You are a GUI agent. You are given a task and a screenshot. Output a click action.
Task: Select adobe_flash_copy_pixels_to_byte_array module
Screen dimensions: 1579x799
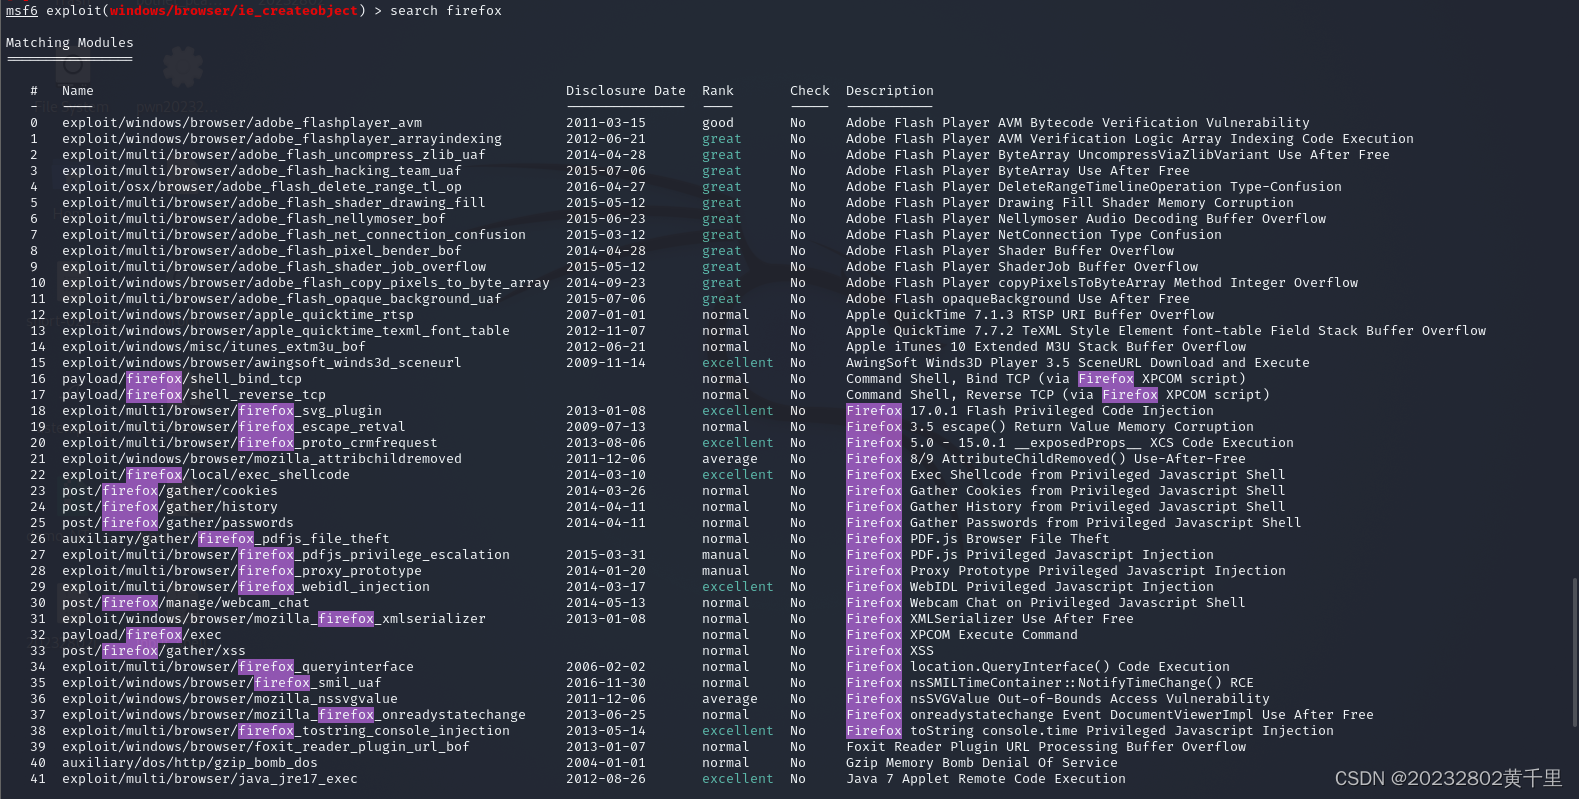tap(306, 283)
